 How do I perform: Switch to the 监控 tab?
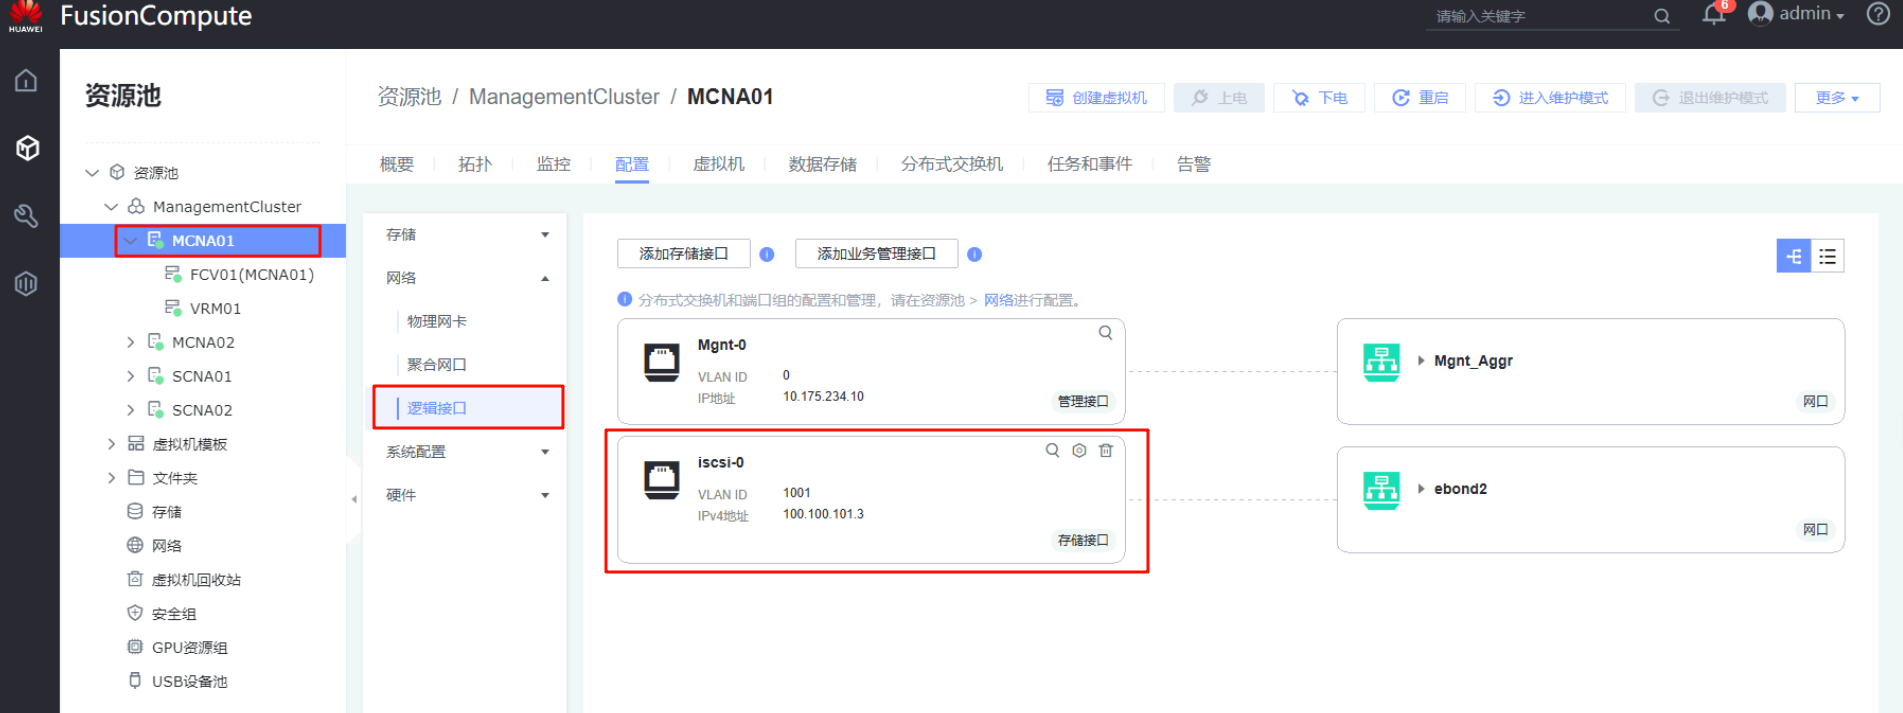click(553, 164)
